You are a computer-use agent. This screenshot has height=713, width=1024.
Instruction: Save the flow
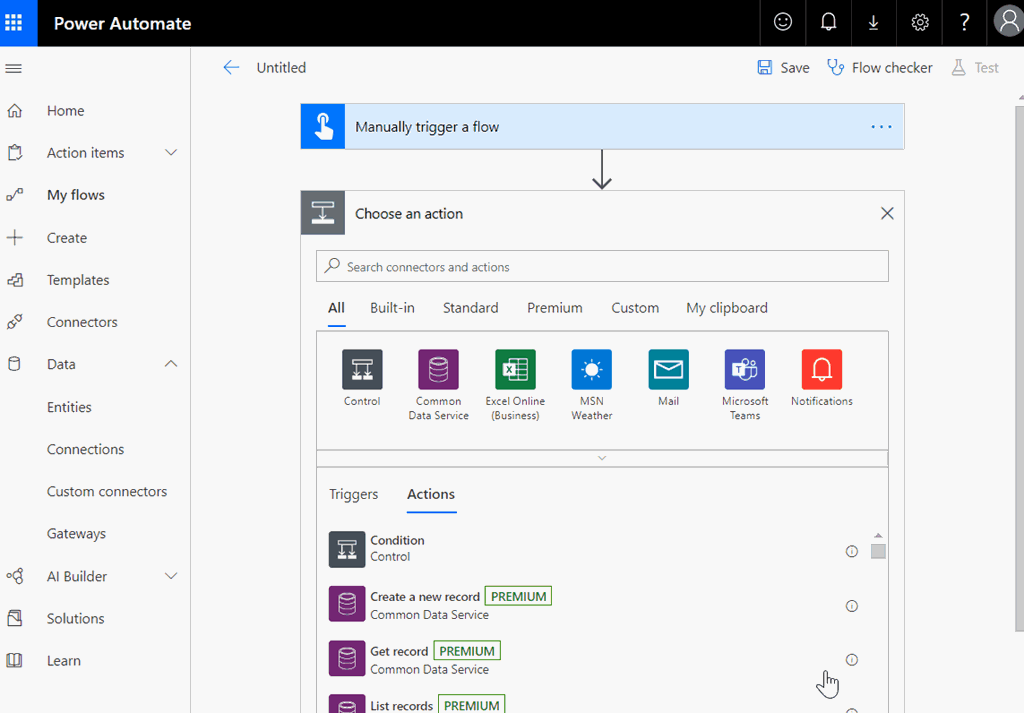tap(783, 68)
